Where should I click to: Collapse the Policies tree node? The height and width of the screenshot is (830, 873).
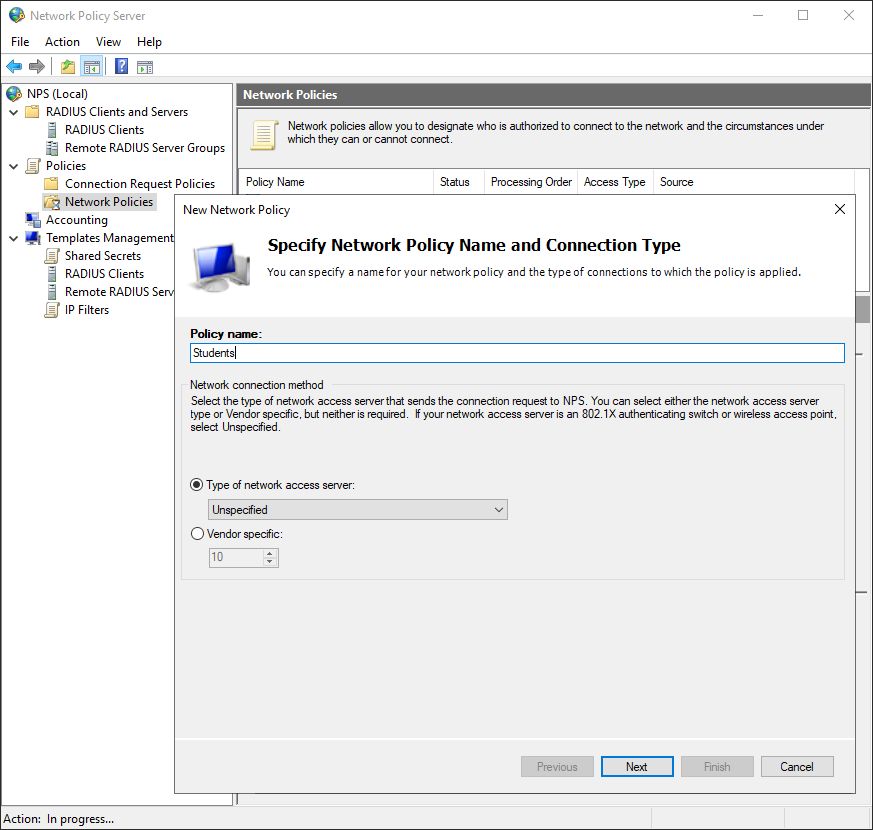(14, 166)
